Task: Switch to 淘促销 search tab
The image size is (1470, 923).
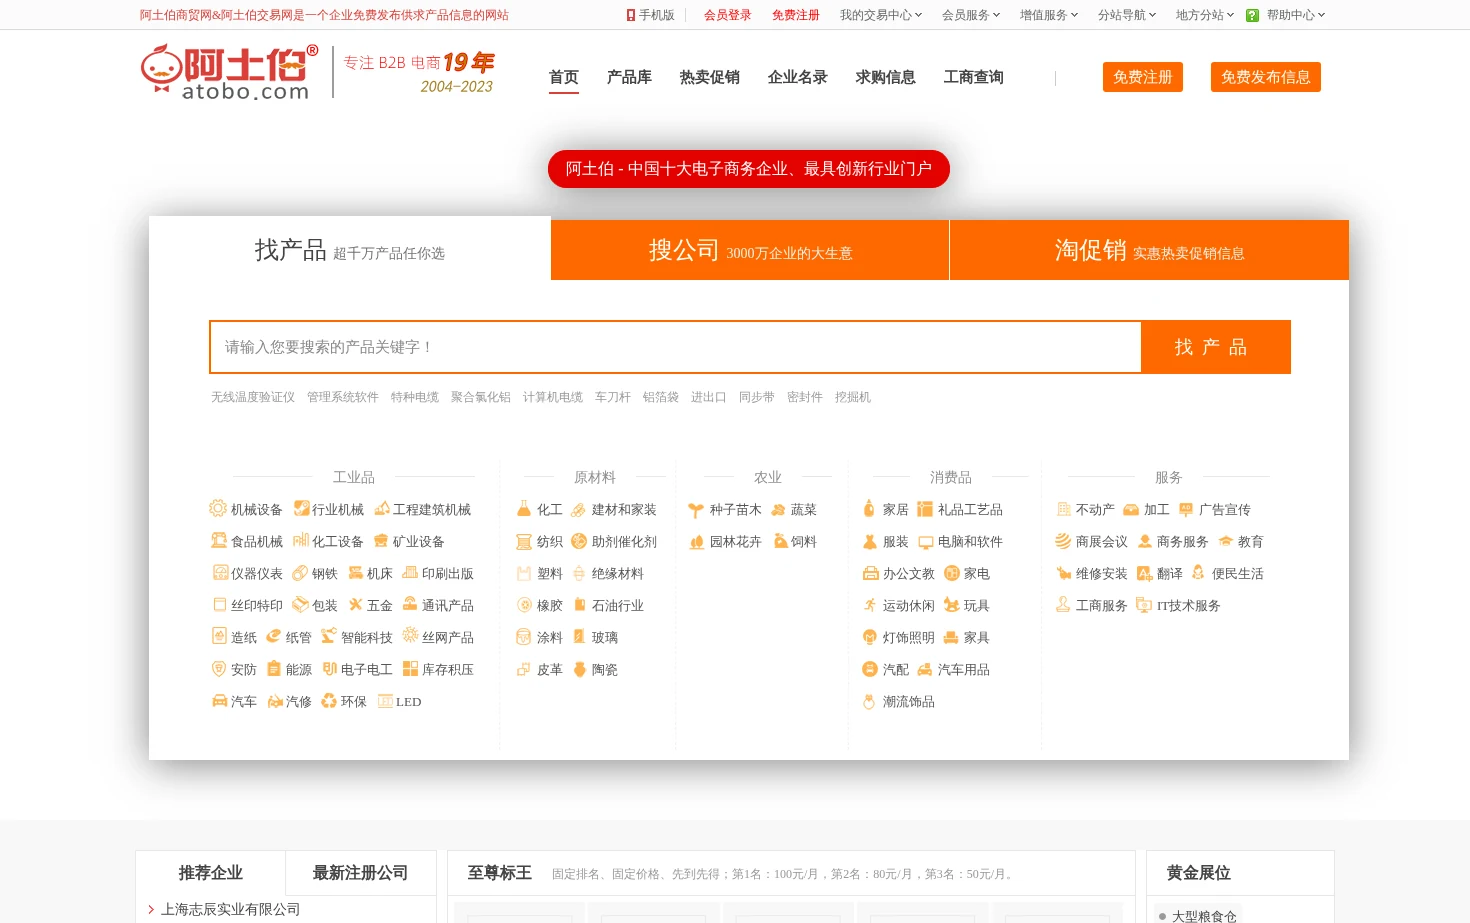Action: pyautogui.click(x=1149, y=250)
